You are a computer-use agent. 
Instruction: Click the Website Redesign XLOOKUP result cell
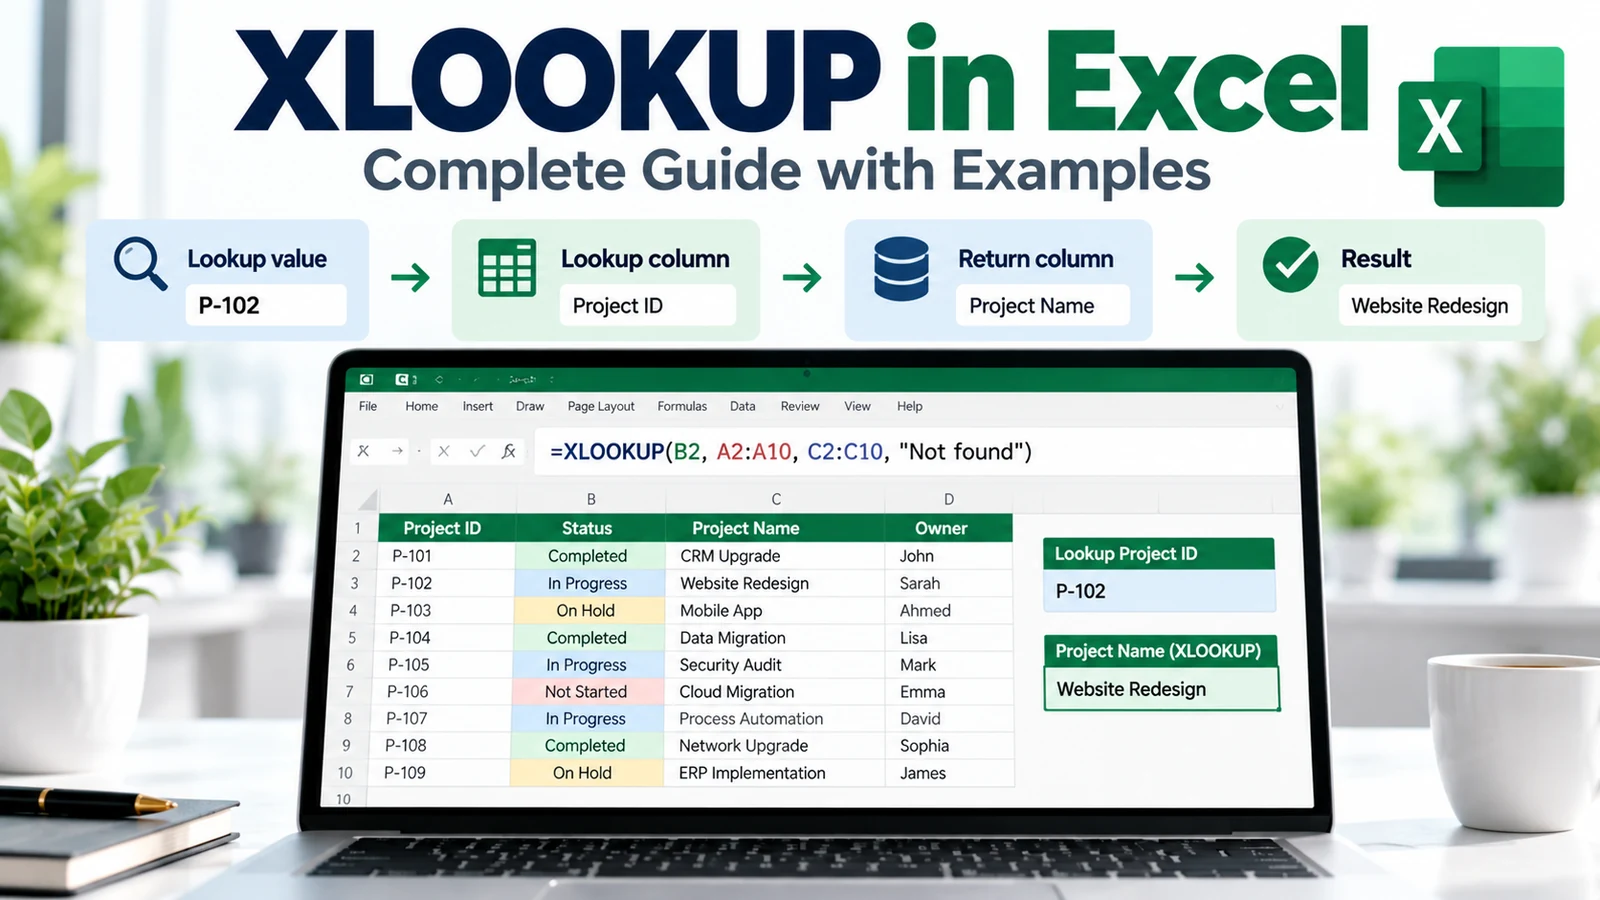[x=1161, y=689]
